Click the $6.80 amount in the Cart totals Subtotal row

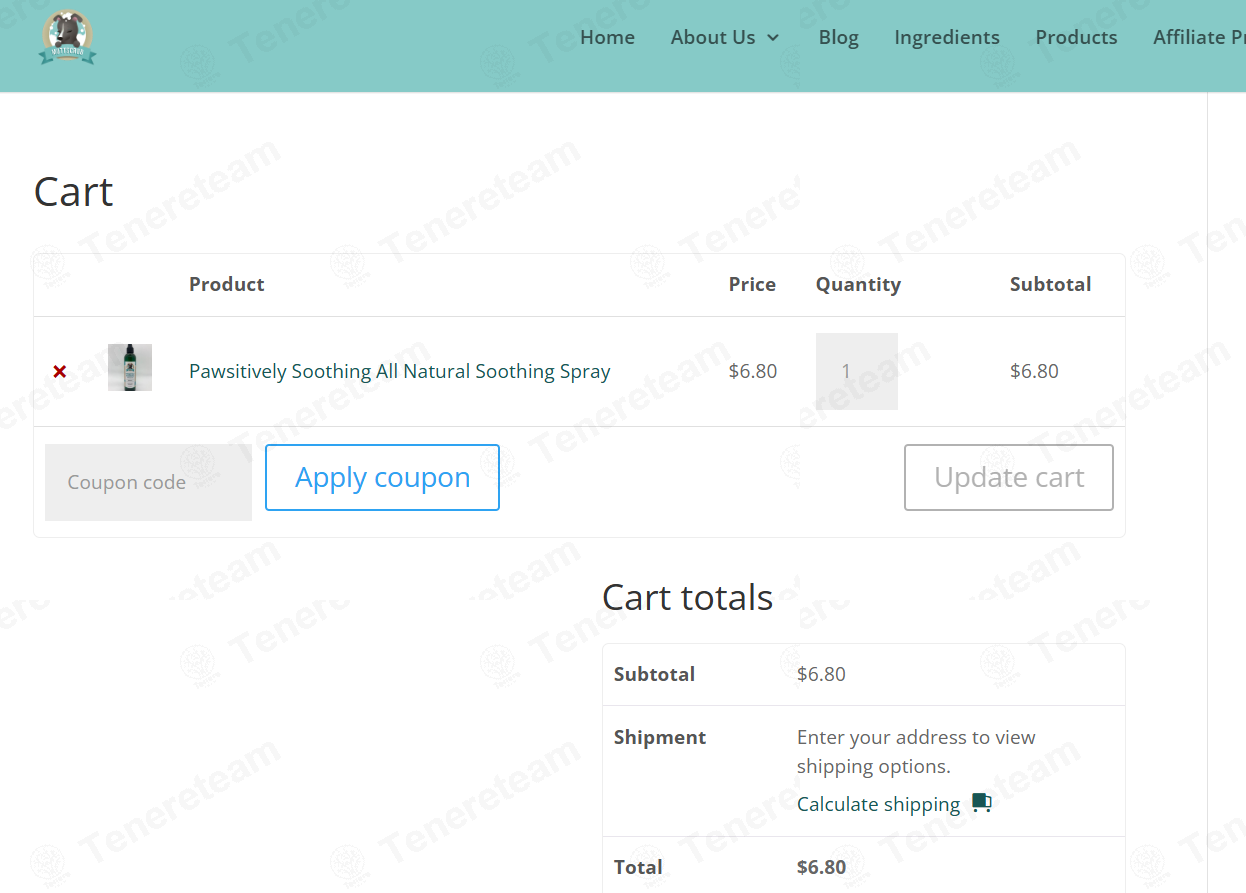pyautogui.click(x=821, y=674)
